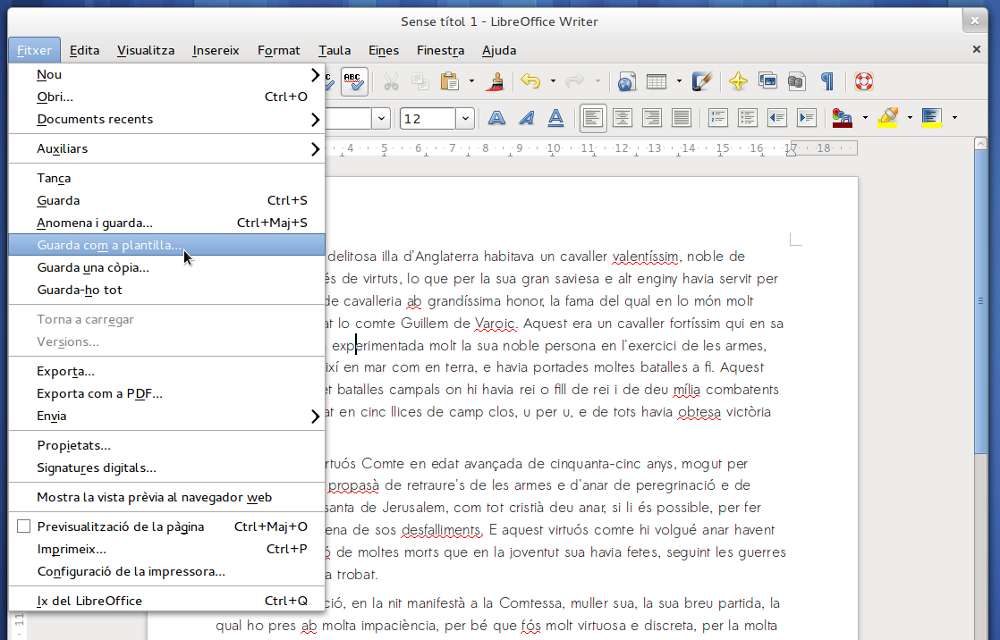1000x640 pixels.
Task: Align text left
Action: [x=592, y=118]
